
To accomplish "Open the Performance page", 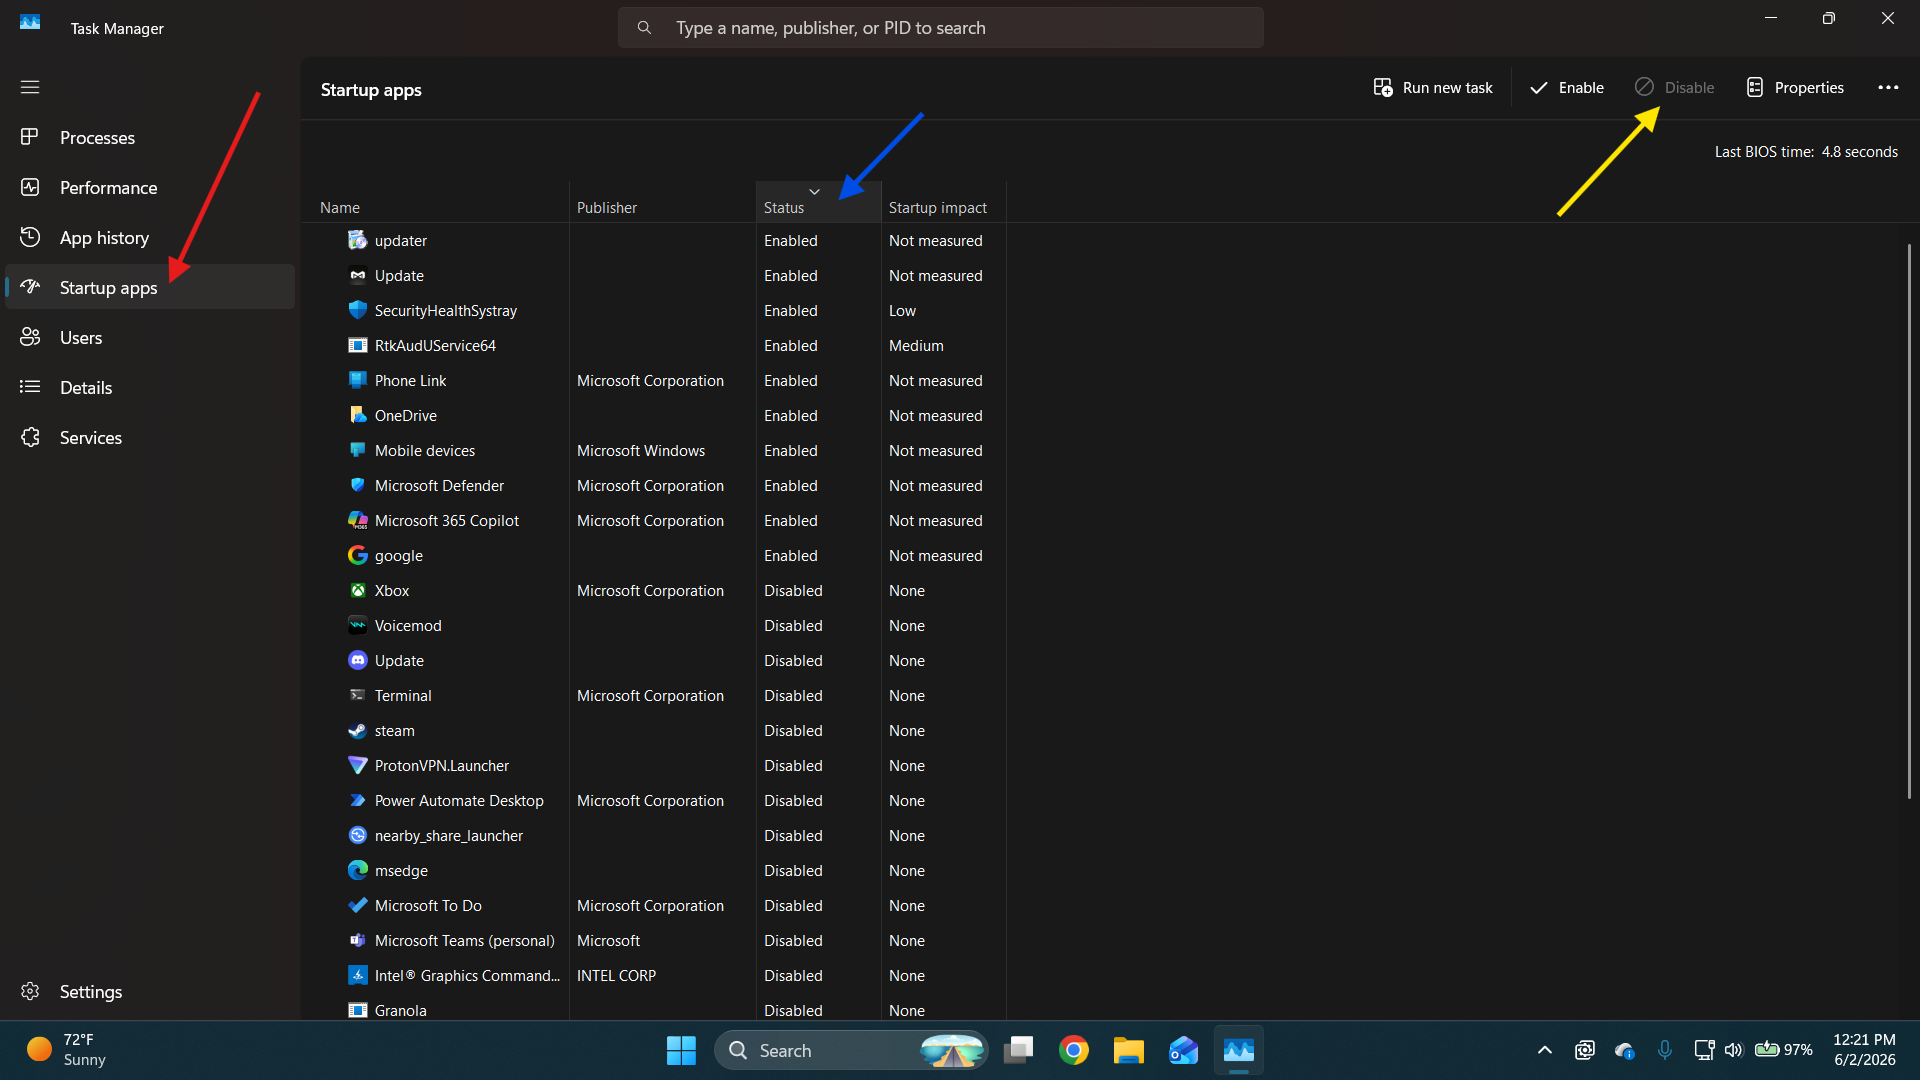I will tap(150, 187).
